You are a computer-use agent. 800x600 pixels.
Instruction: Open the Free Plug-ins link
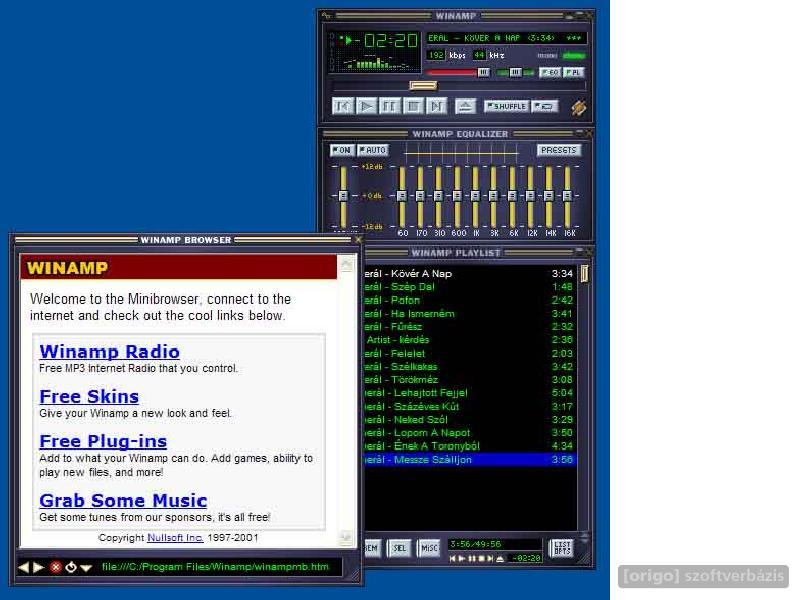pyautogui.click(x=103, y=441)
